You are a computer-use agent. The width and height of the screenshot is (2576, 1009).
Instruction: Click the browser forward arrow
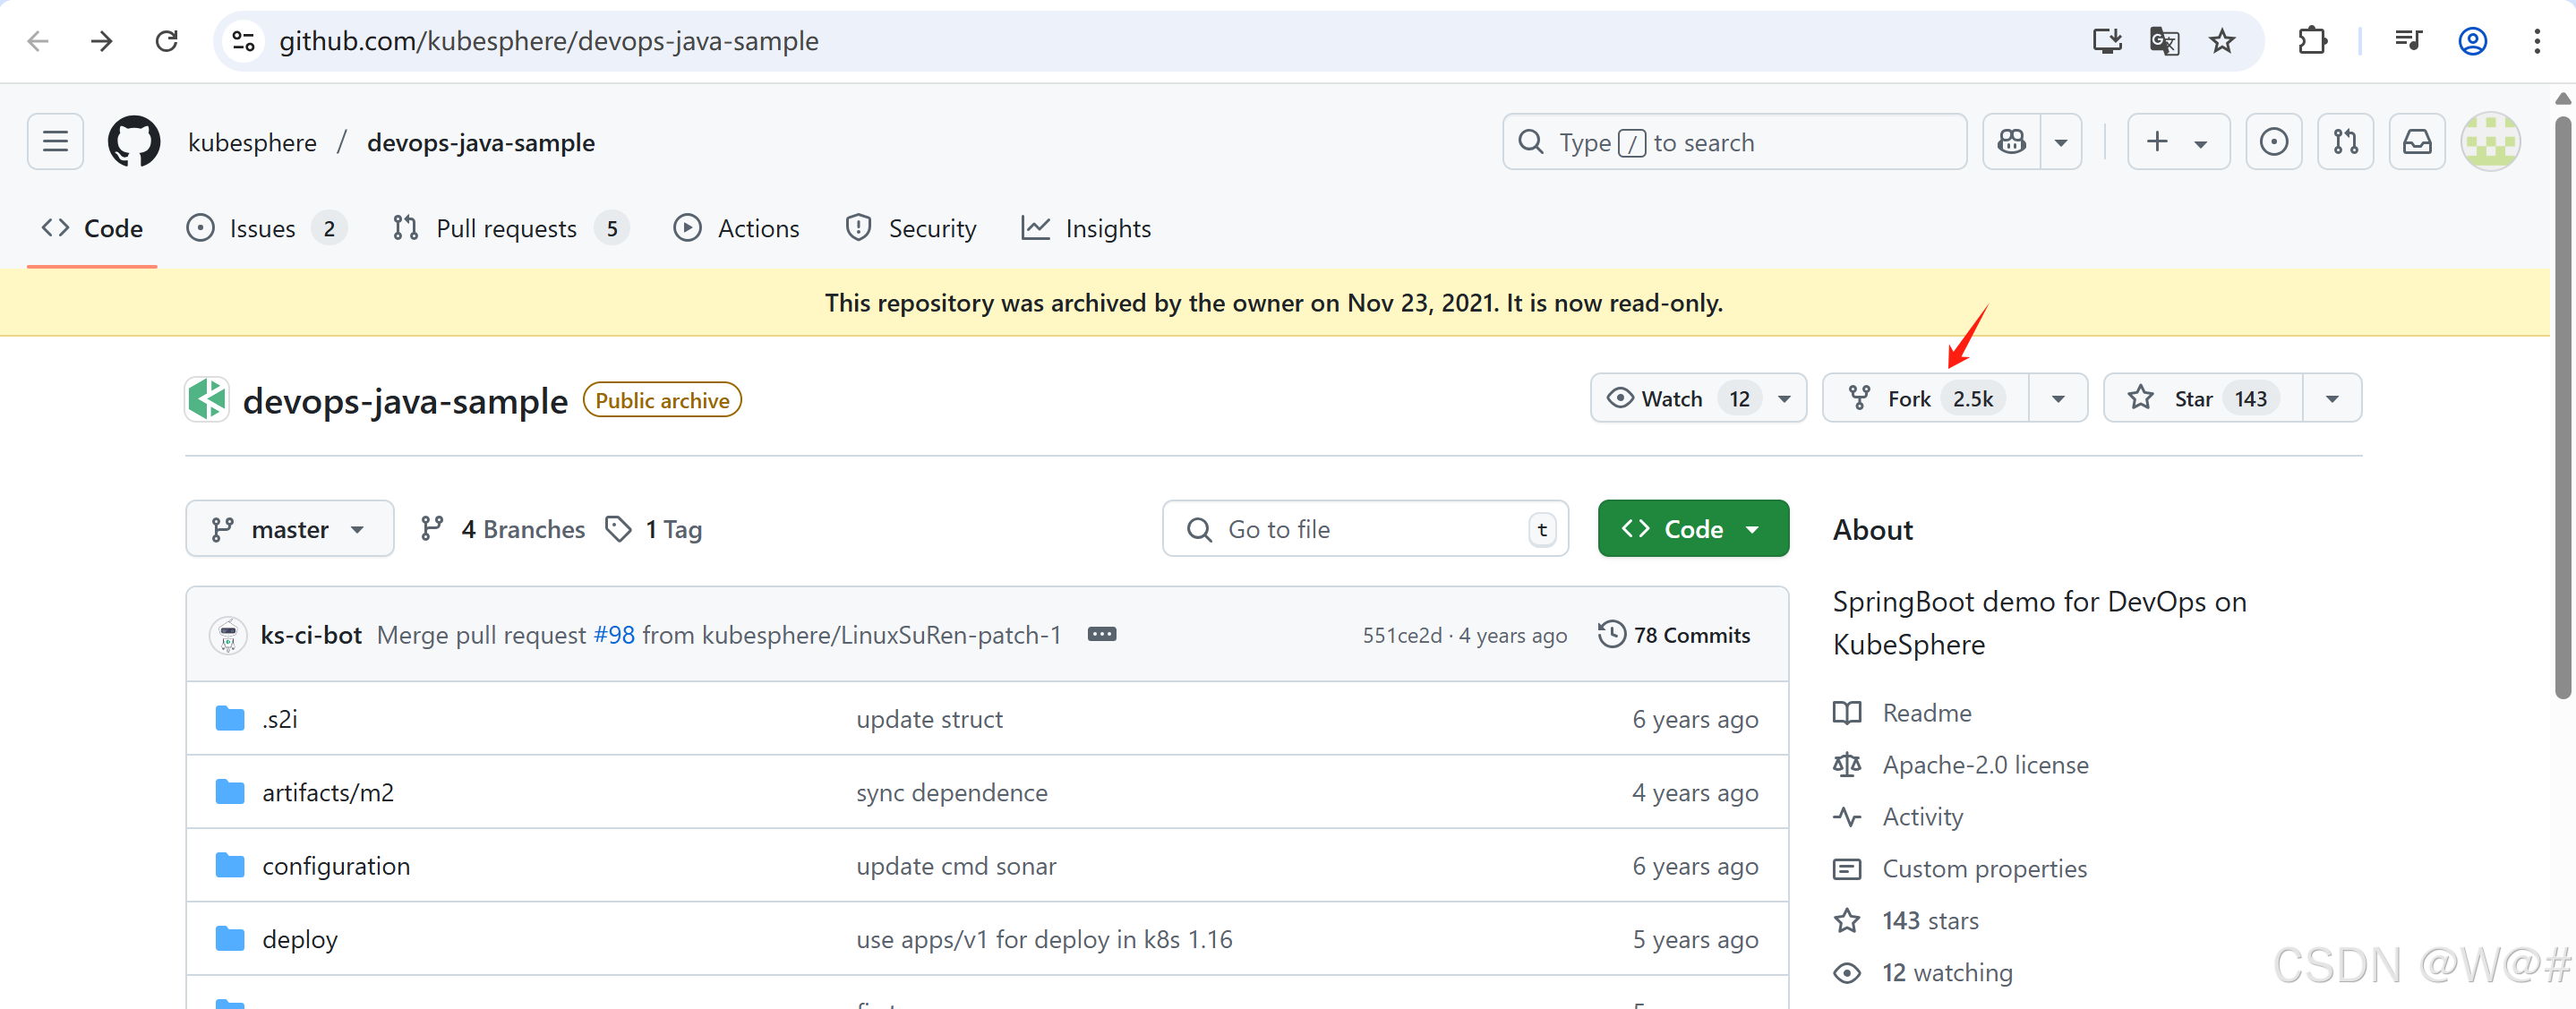(x=102, y=41)
